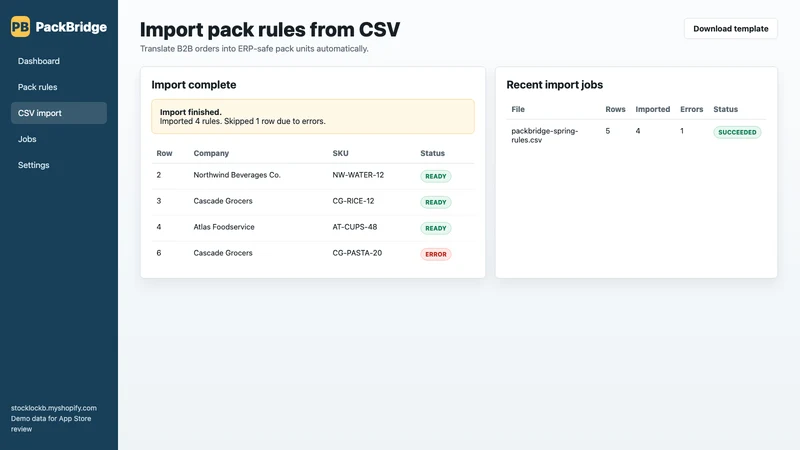800x450 pixels.
Task: Select CSV import in sidebar
Action: [59, 113]
